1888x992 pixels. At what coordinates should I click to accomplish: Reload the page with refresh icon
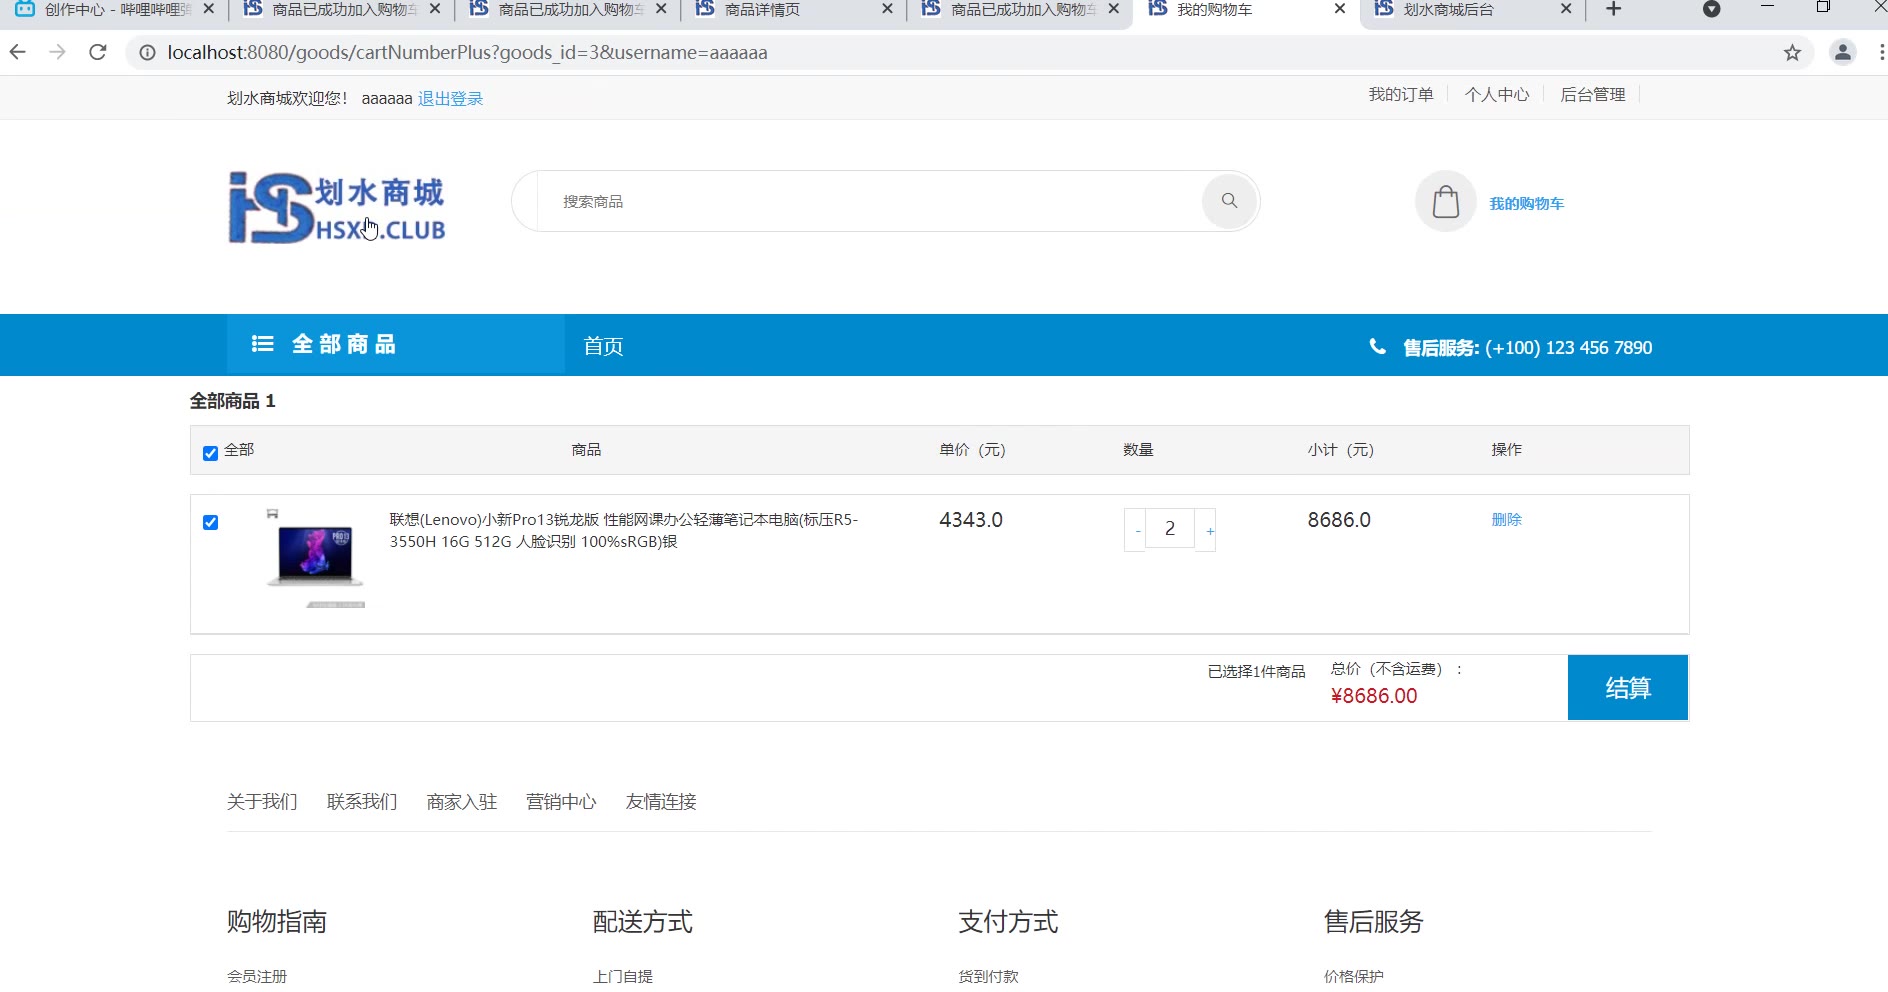98,52
